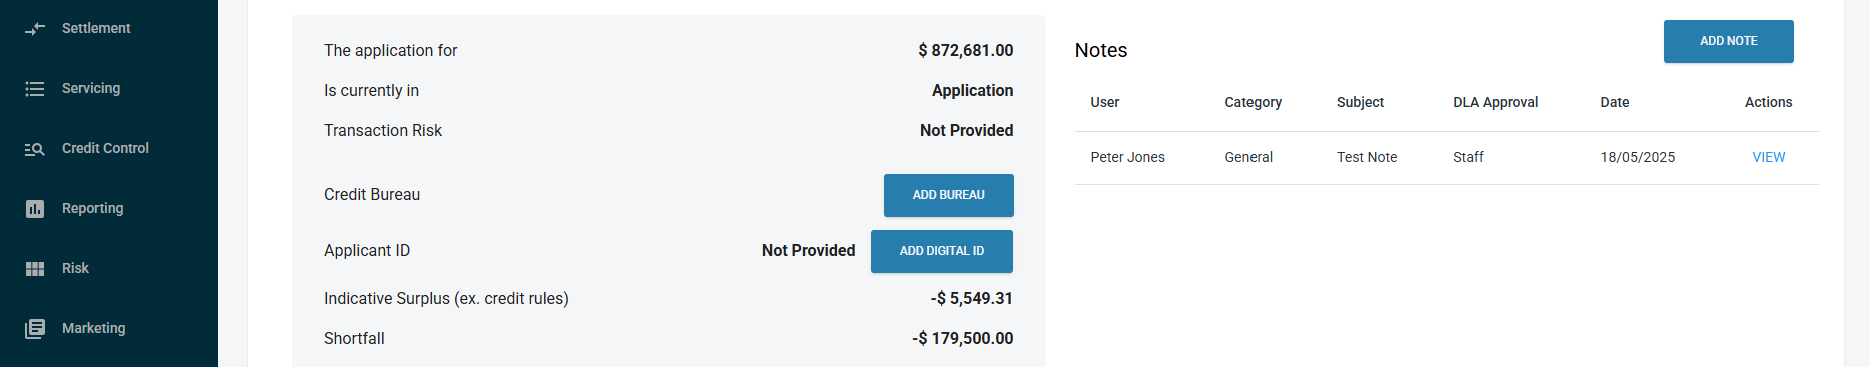The image size is (1870, 367).
Task: Sort notes by the User column header
Action: pos(1105,102)
